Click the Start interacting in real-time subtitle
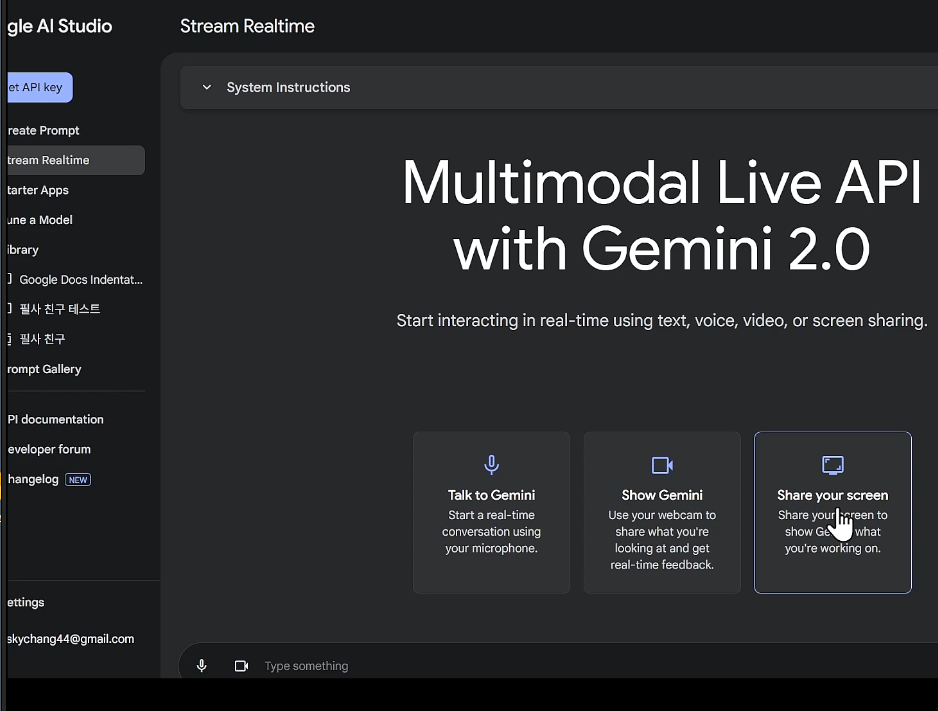The height and width of the screenshot is (711, 938). (662, 321)
